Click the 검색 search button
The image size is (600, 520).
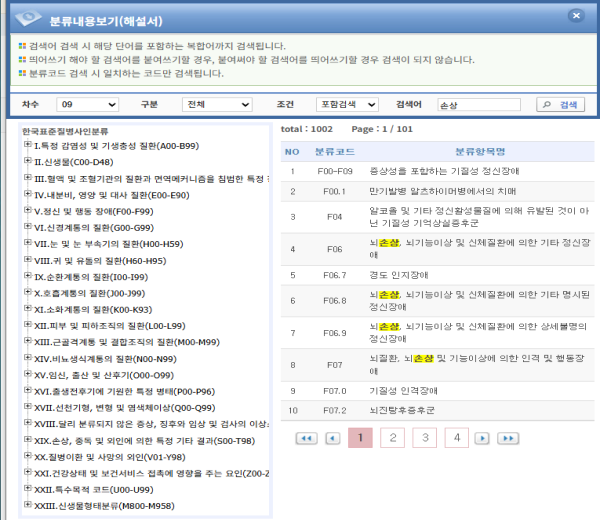click(x=559, y=104)
